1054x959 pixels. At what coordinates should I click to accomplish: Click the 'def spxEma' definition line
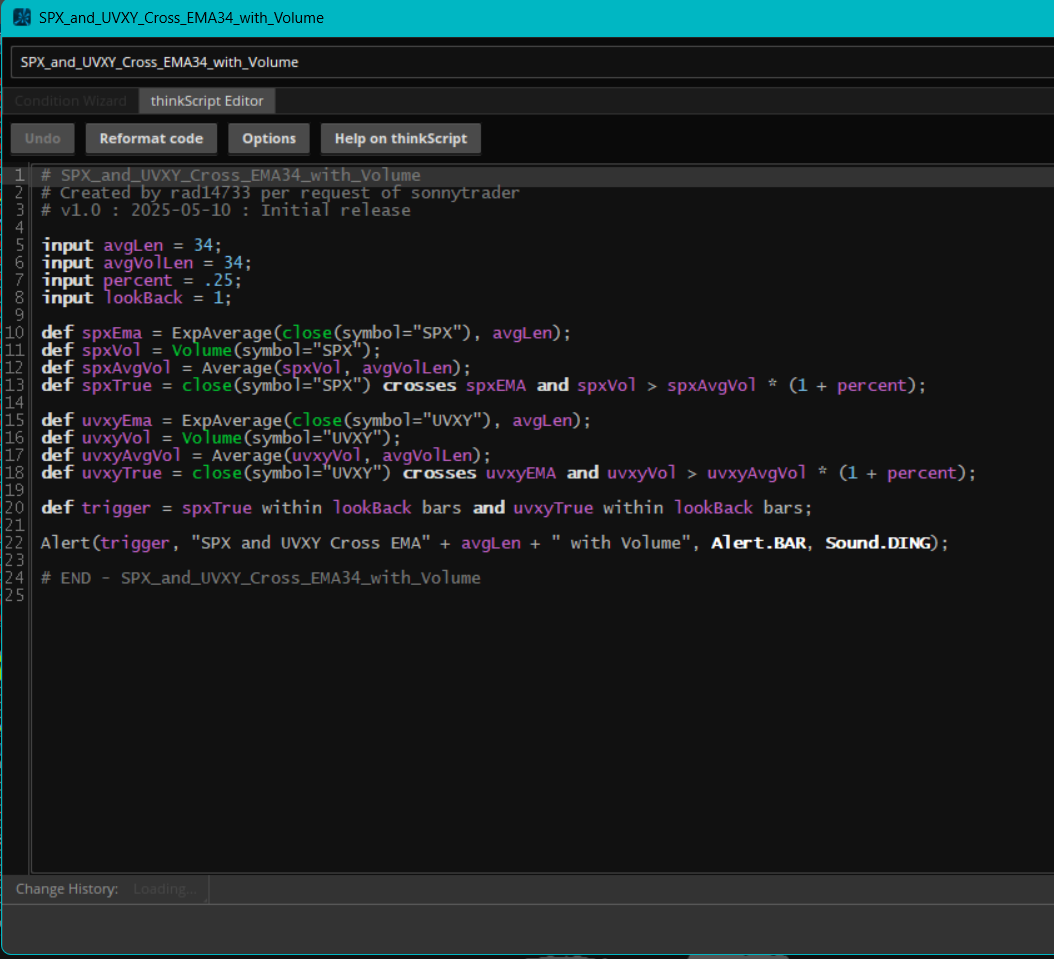[x=306, y=333]
